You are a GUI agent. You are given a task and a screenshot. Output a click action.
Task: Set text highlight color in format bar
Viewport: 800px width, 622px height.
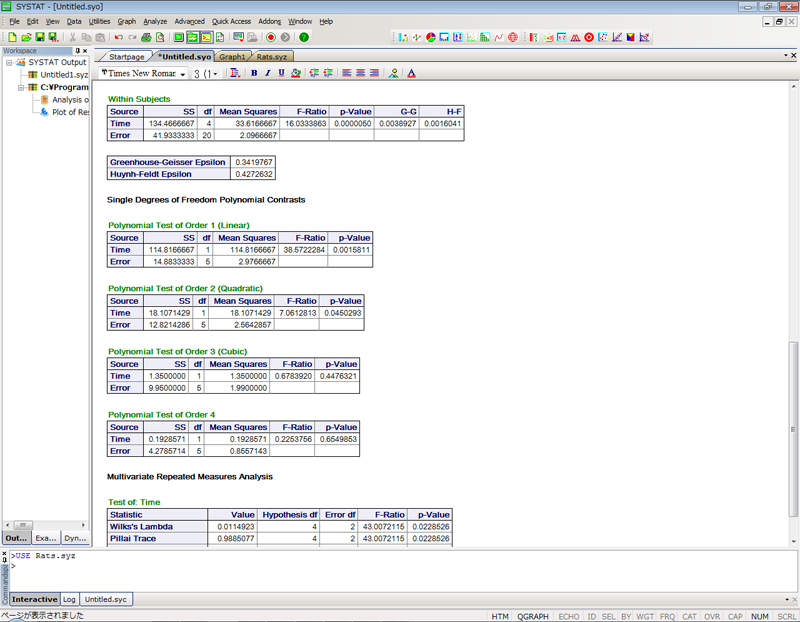pos(295,73)
